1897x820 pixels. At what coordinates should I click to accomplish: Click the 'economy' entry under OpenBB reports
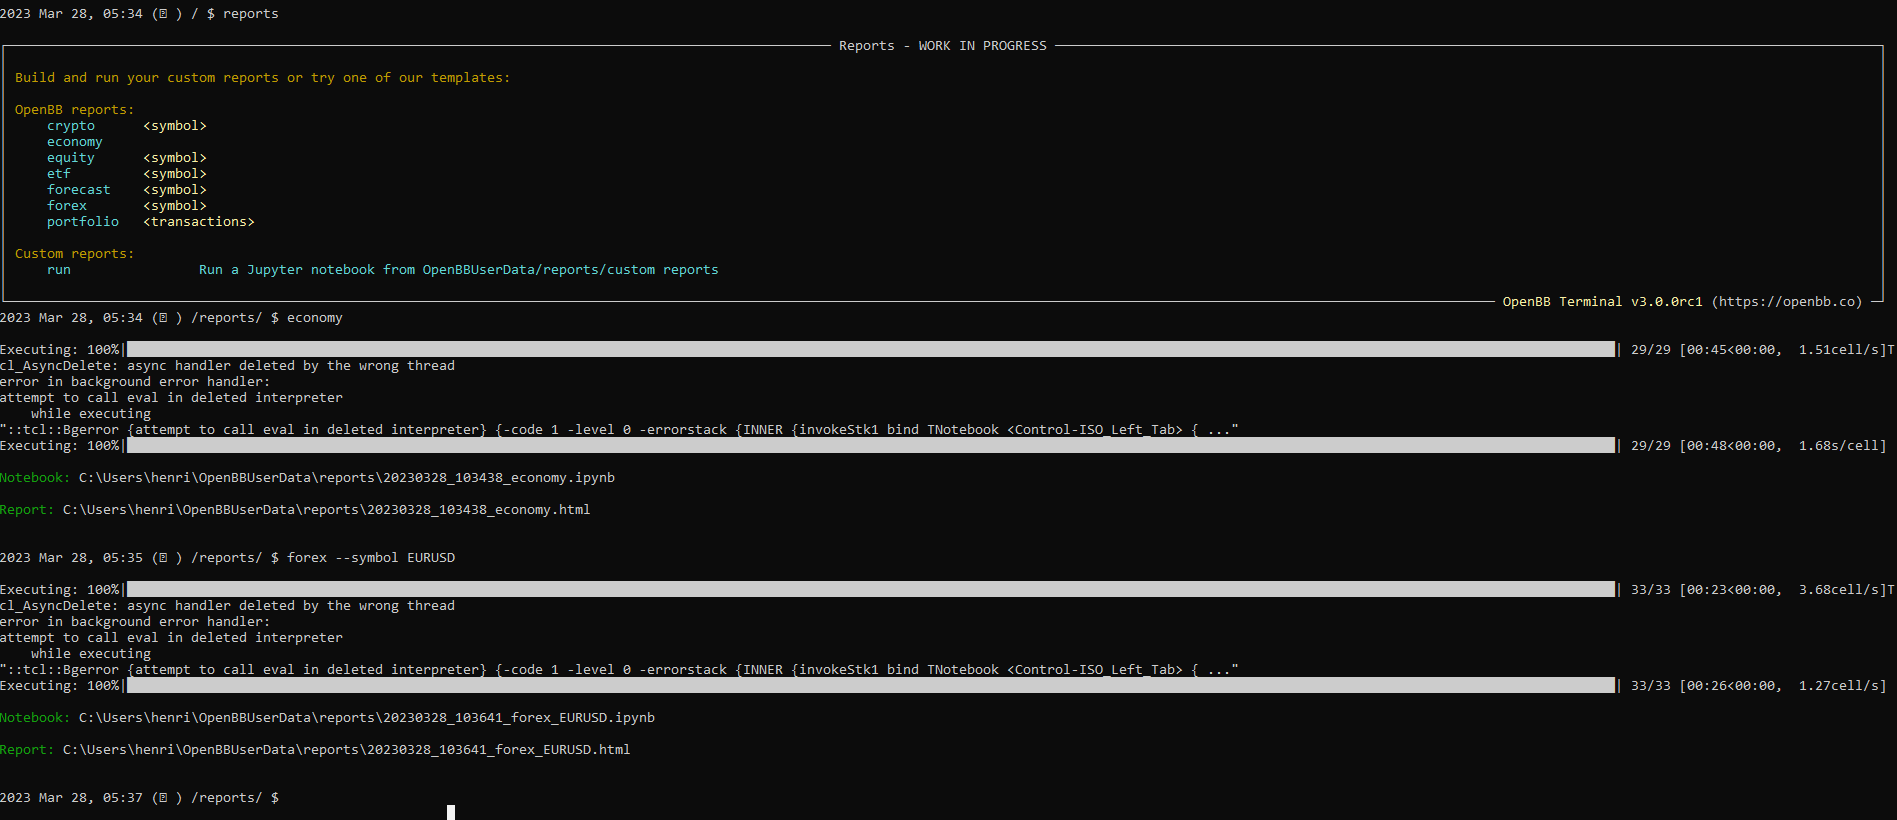click(x=75, y=142)
